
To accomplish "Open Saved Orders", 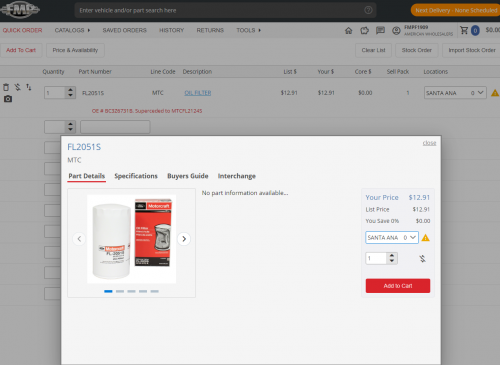I will (125, 30).
